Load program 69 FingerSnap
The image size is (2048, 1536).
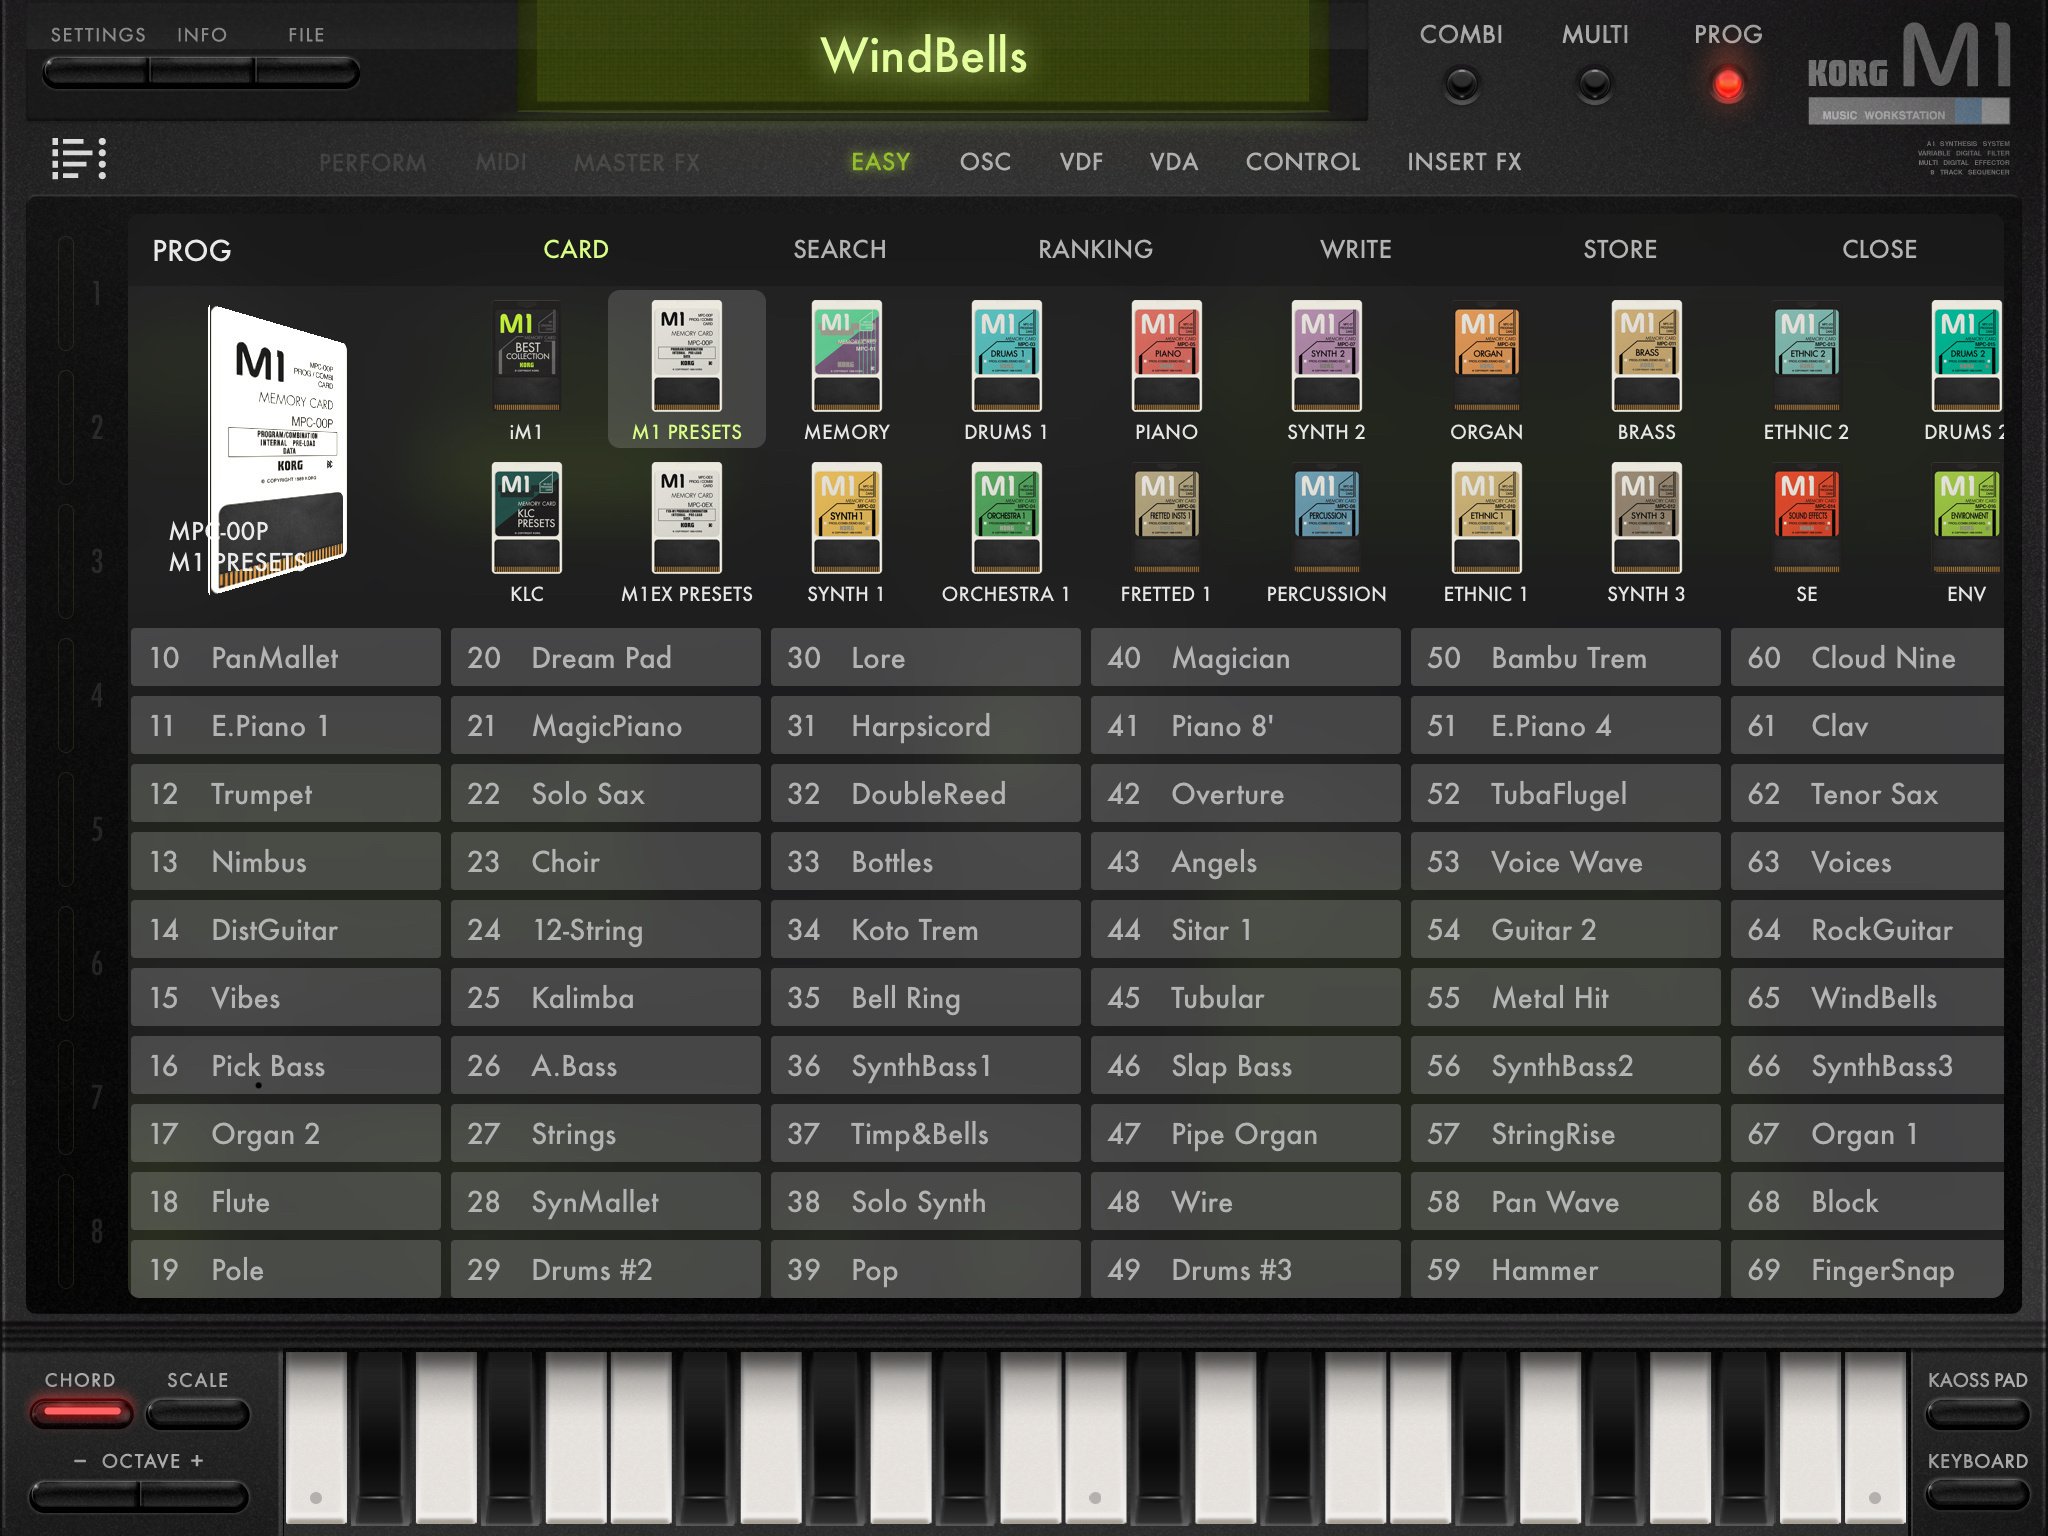coord(1867,1270)
